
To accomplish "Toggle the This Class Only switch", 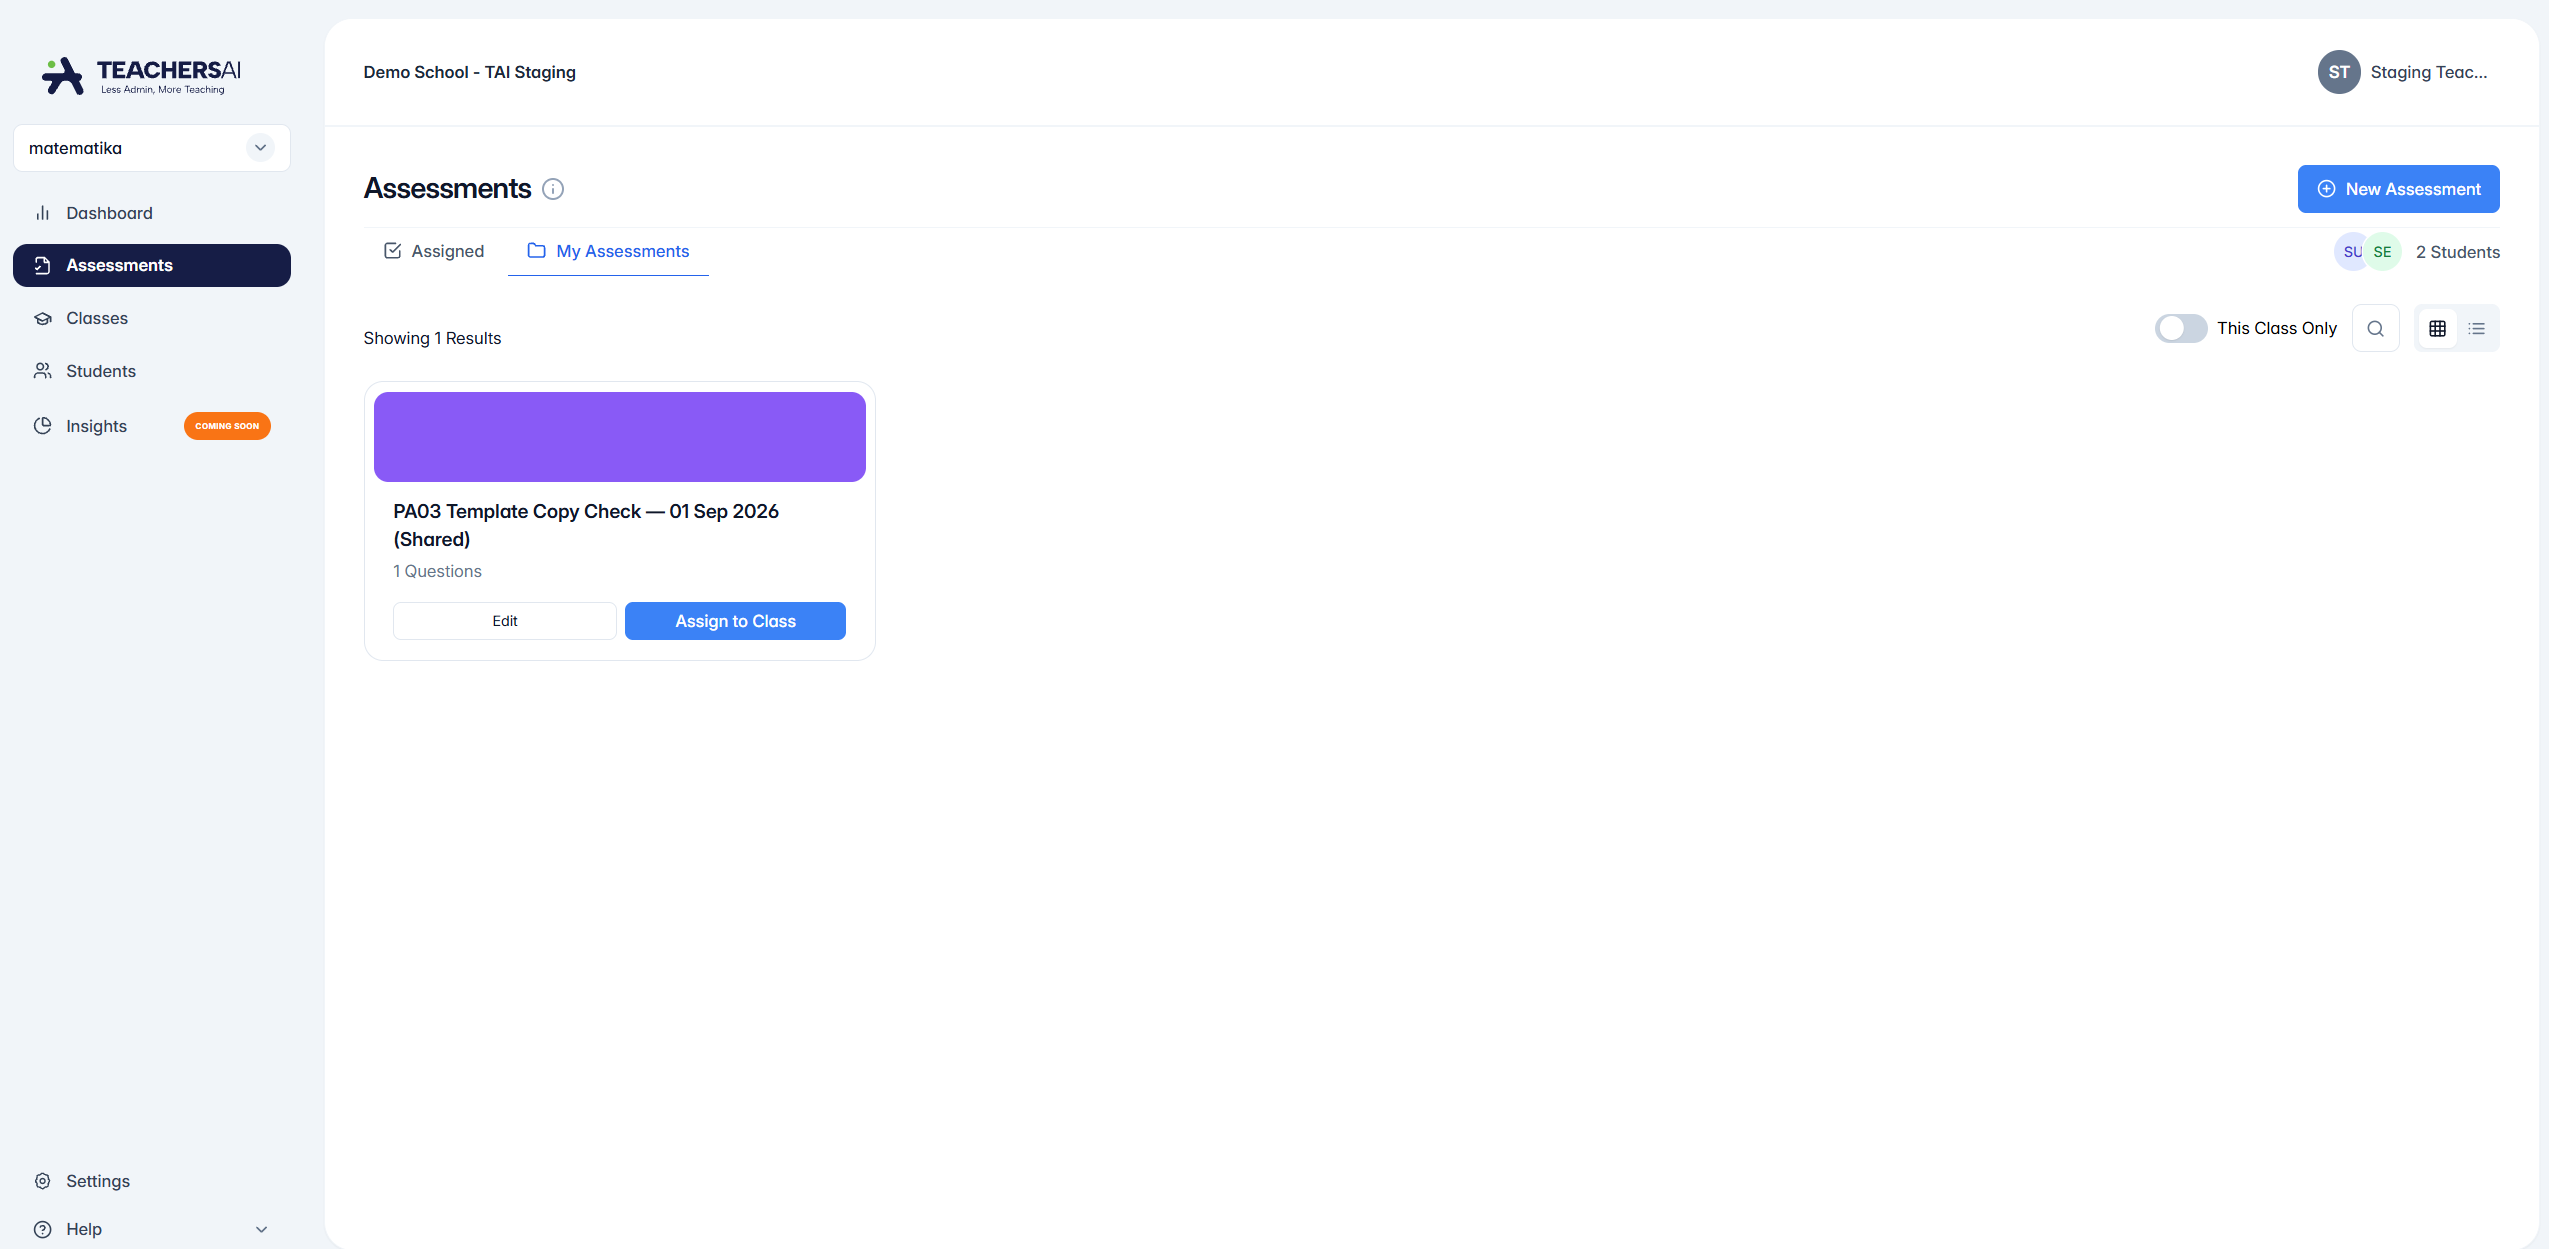I will click(2180, 328).
